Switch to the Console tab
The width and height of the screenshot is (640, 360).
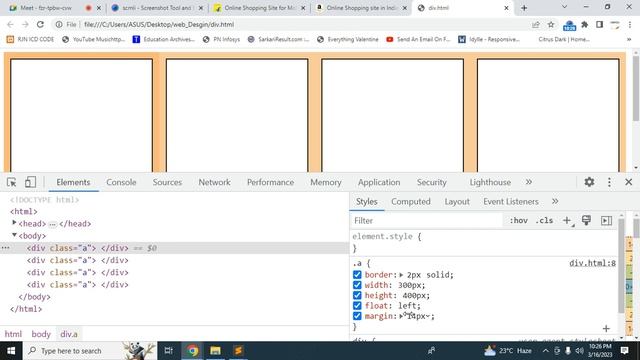click(x=121, y=182)
